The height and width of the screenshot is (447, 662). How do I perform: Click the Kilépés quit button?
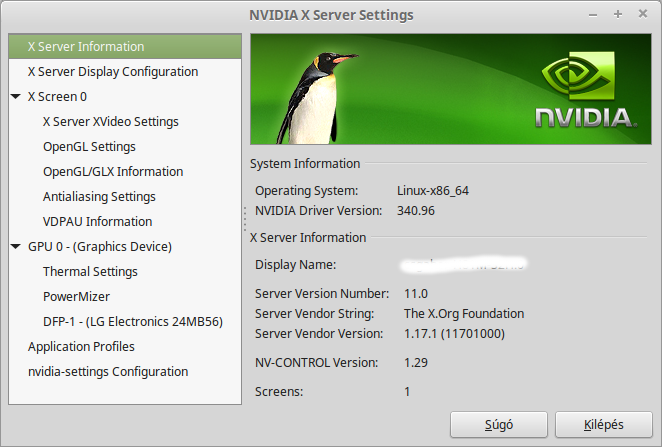point(604,425)
